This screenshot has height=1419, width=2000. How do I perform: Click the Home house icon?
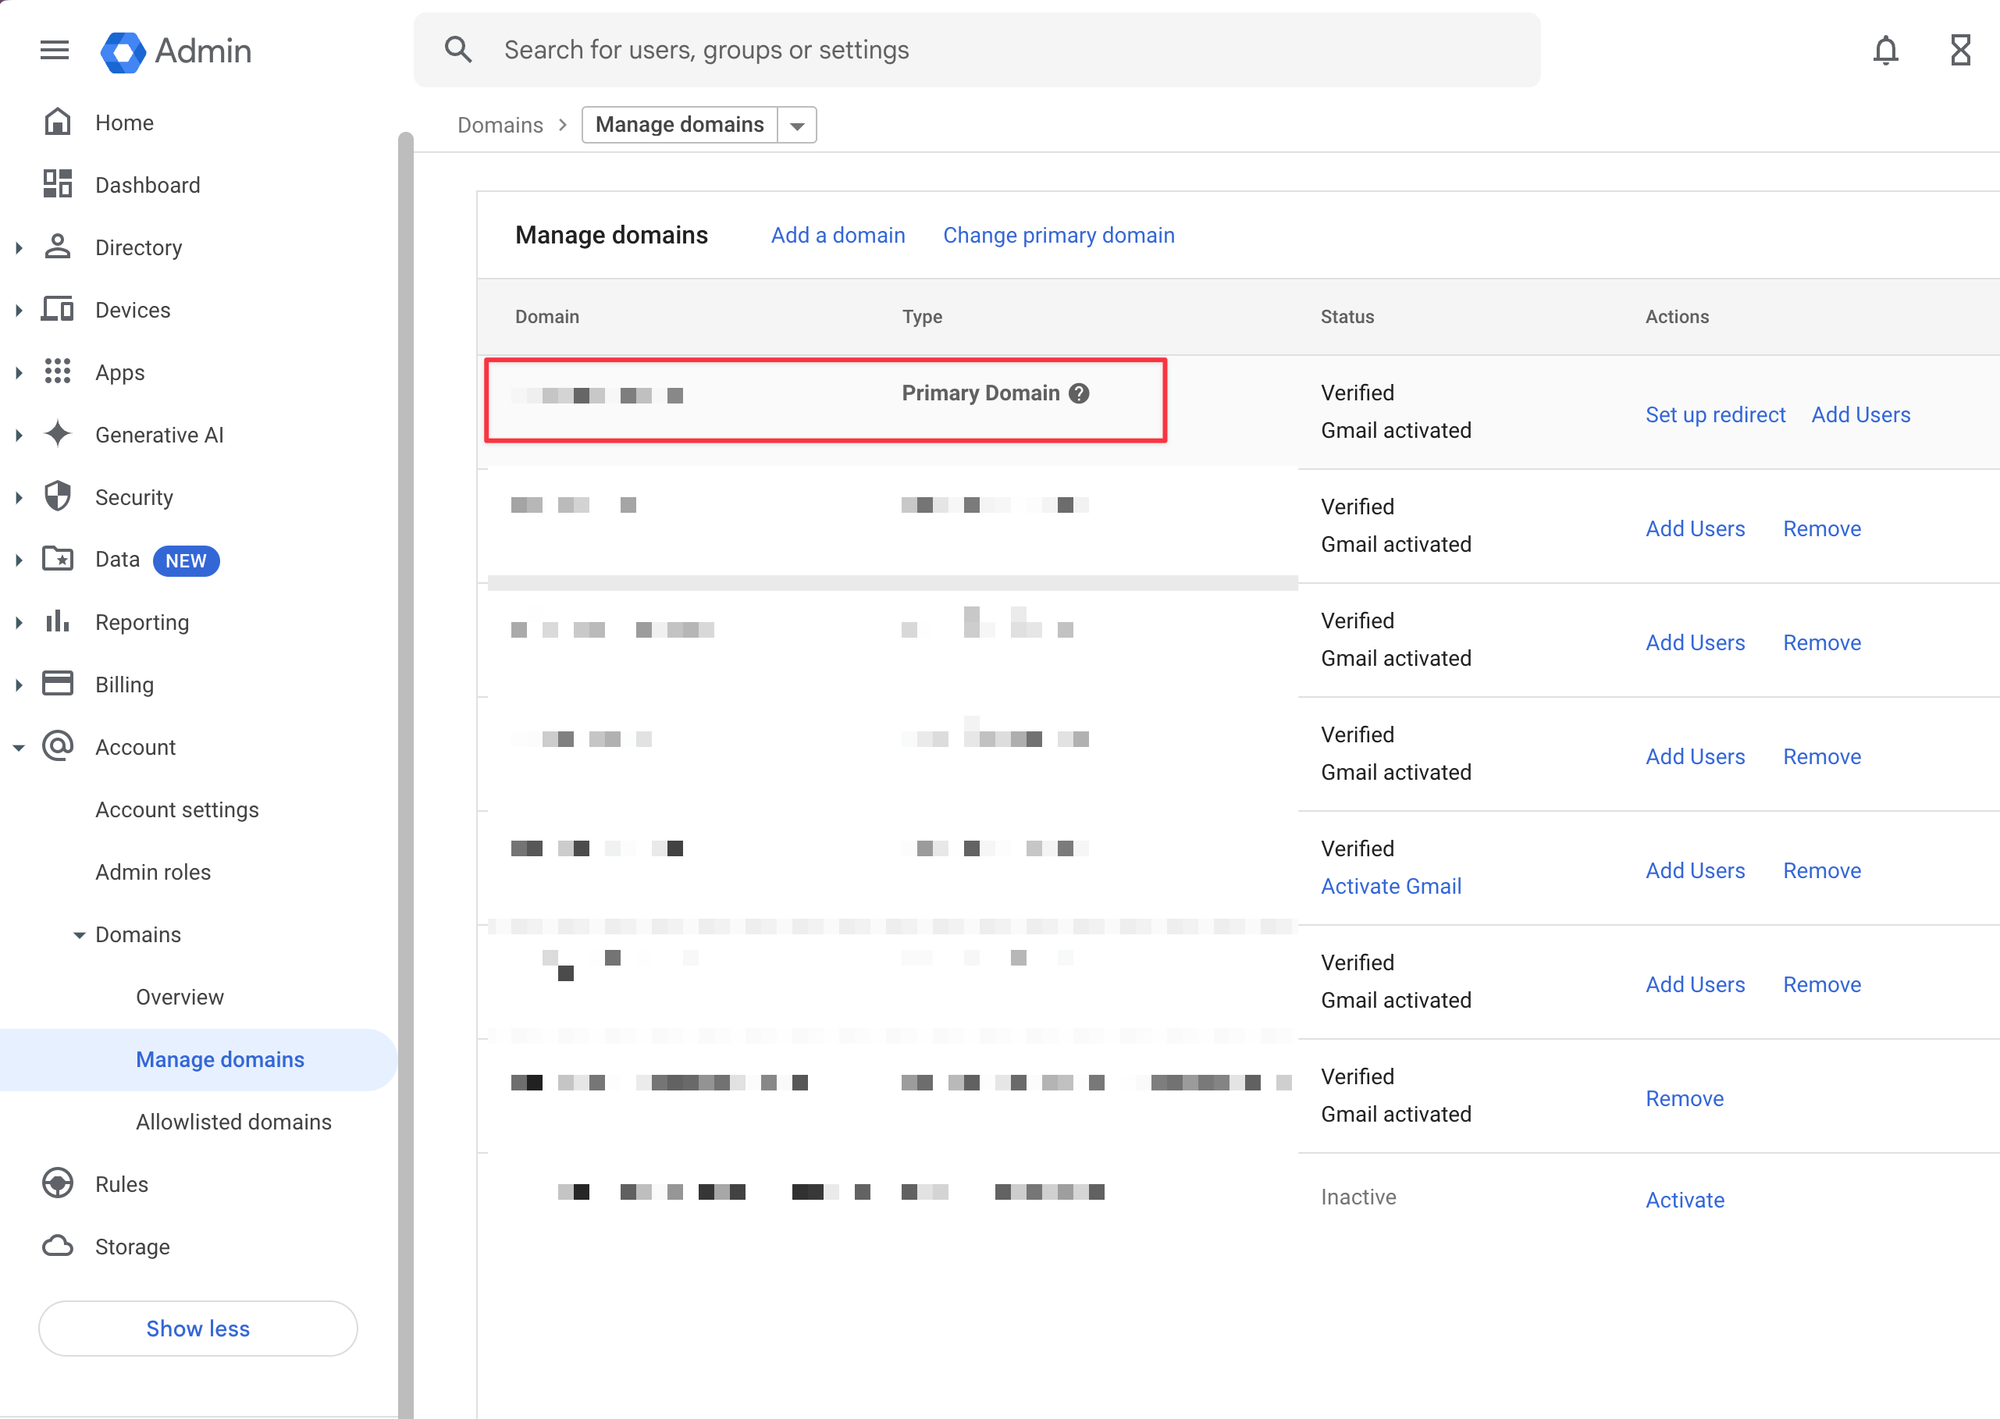pos(58,122)
